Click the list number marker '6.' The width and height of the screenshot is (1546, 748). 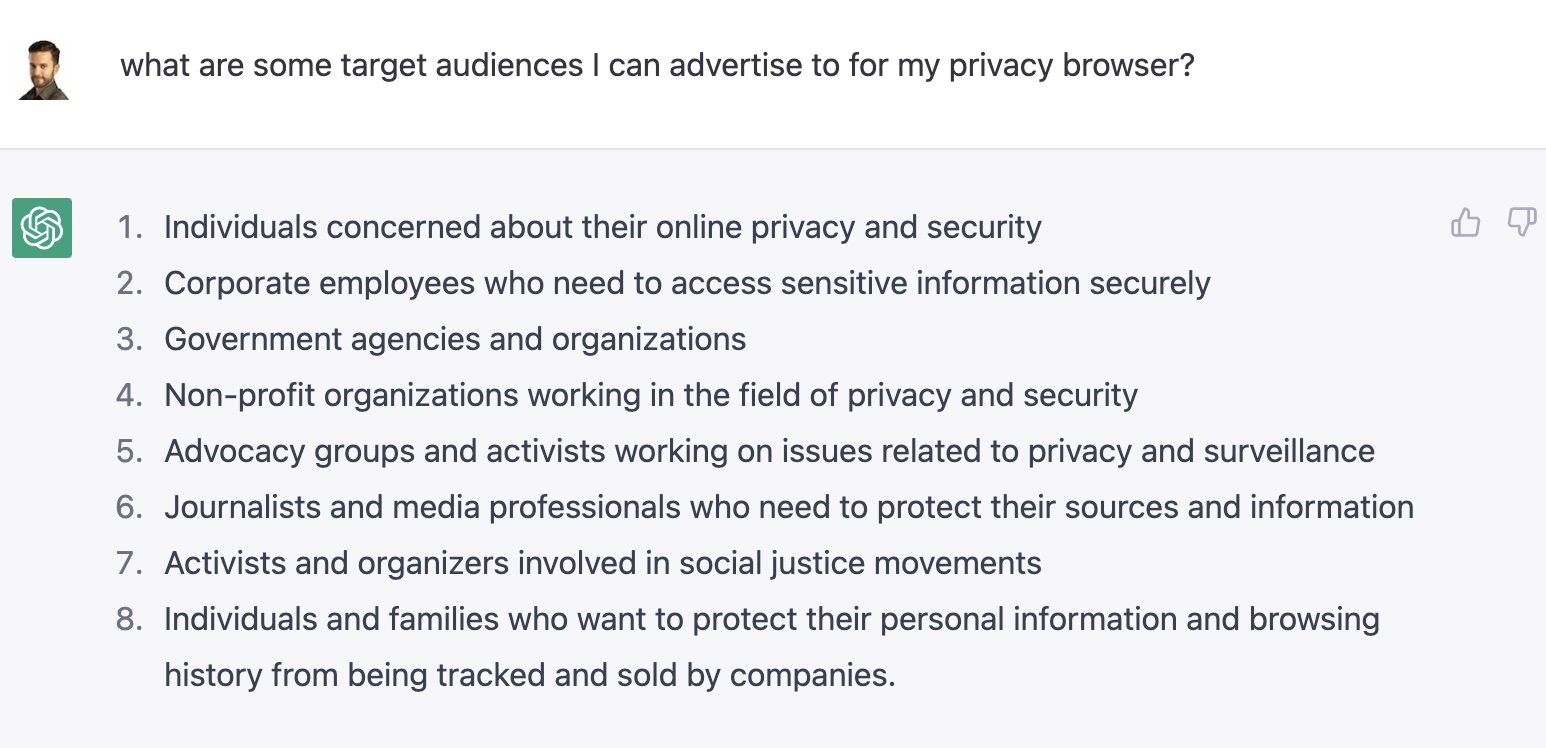pos(131,508)
